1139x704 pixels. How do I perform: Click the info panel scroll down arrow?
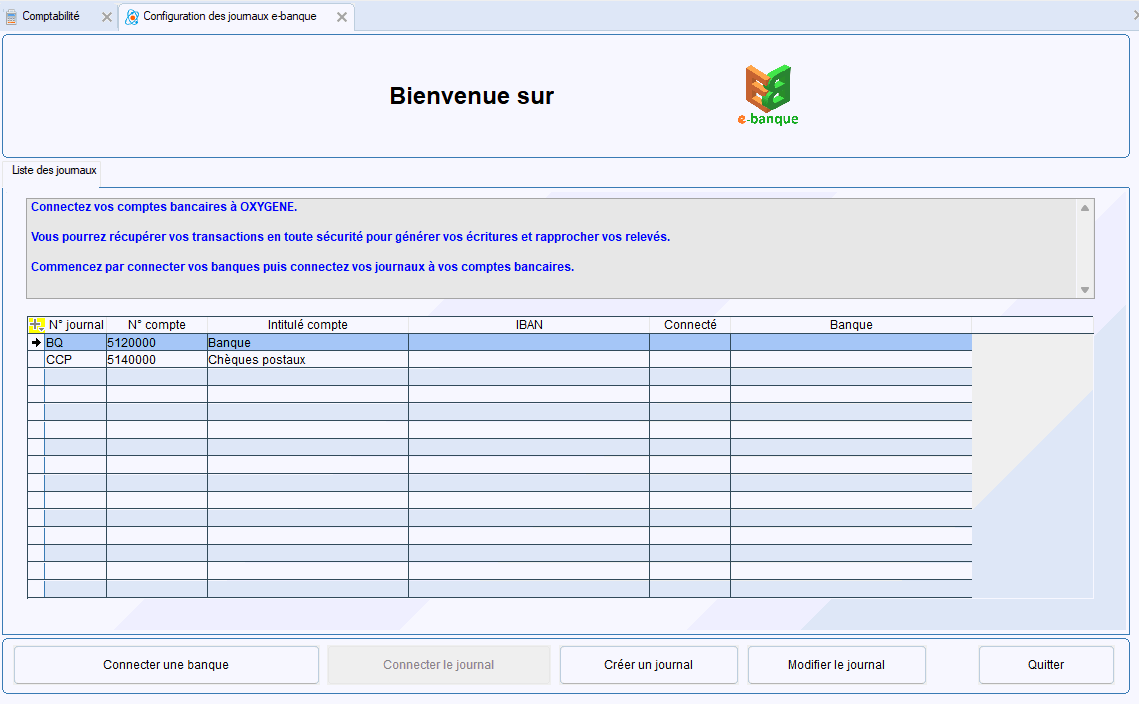1085,290
